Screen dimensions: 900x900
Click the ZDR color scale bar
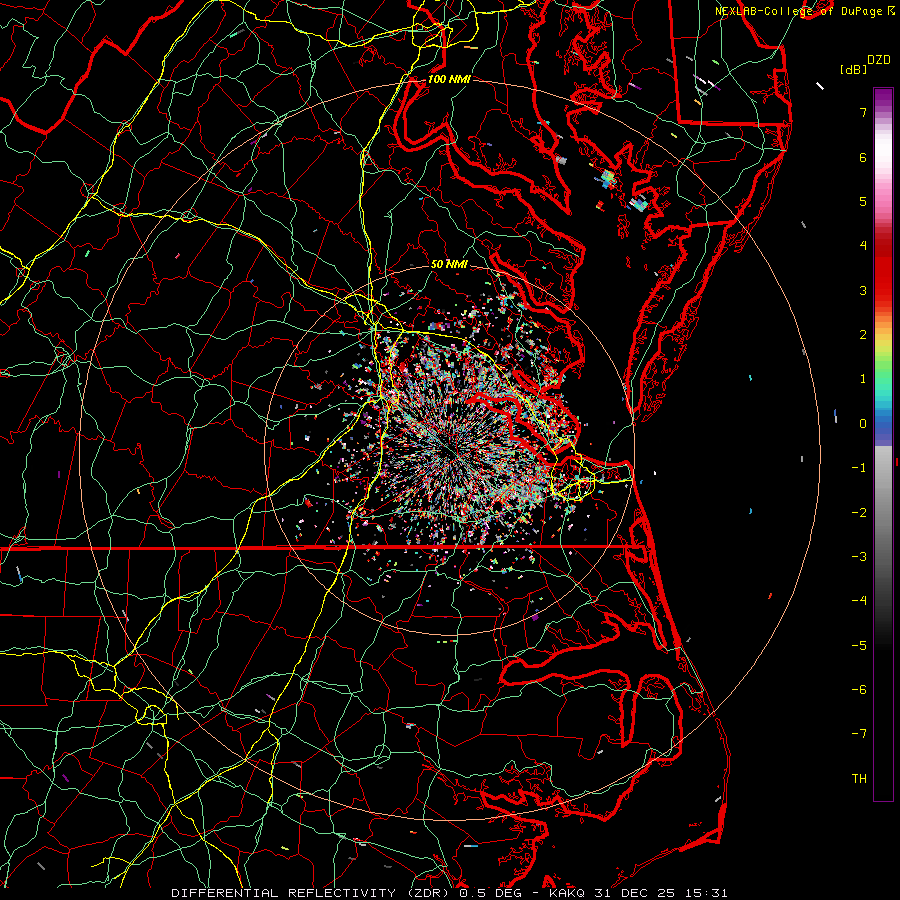(883, 444)
